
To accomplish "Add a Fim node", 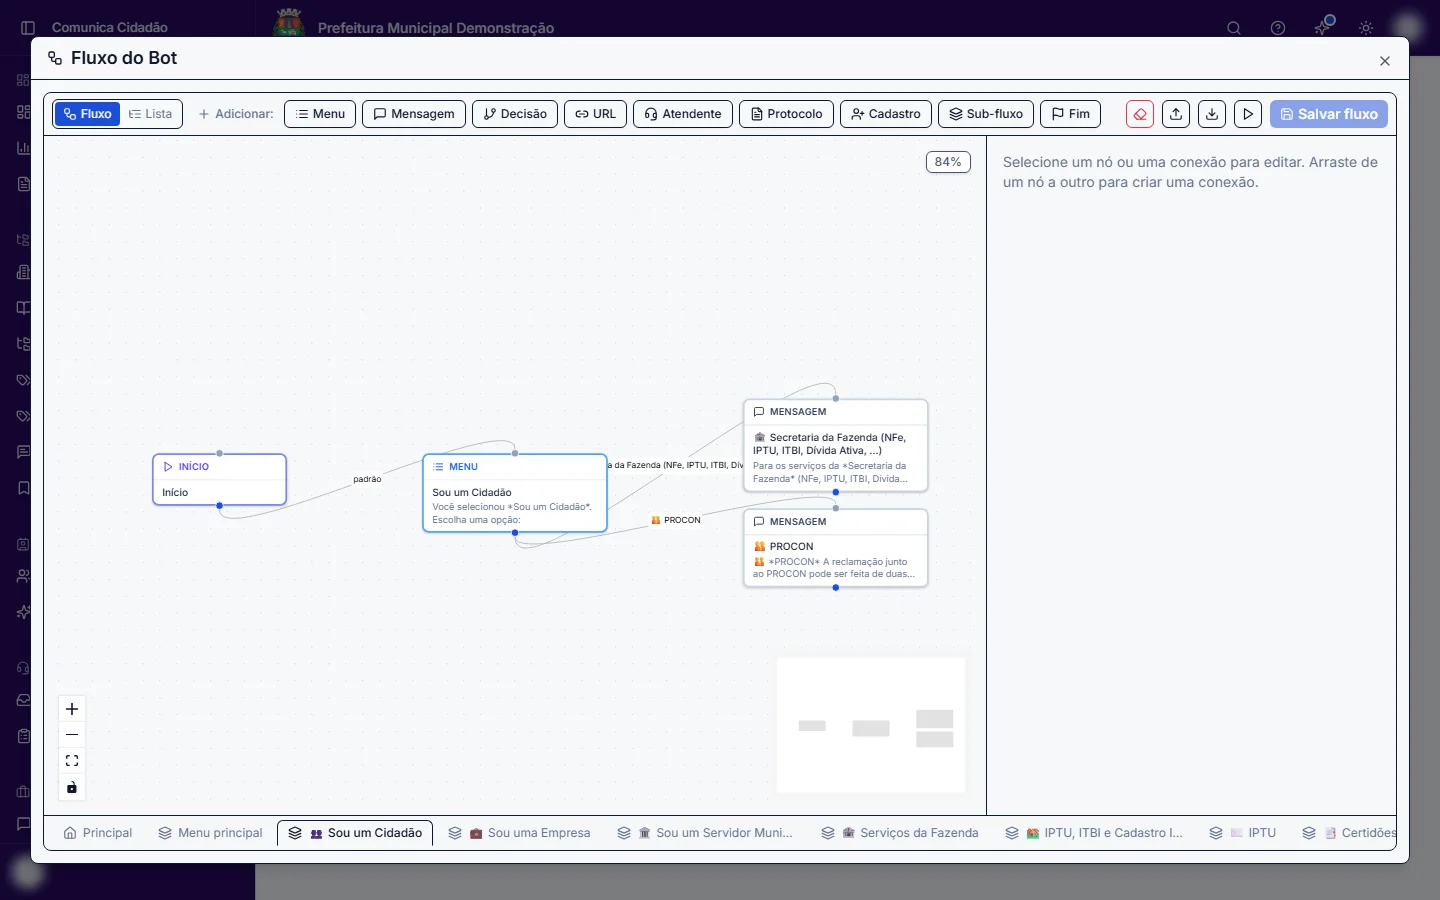I will [x=1071, y=114].
